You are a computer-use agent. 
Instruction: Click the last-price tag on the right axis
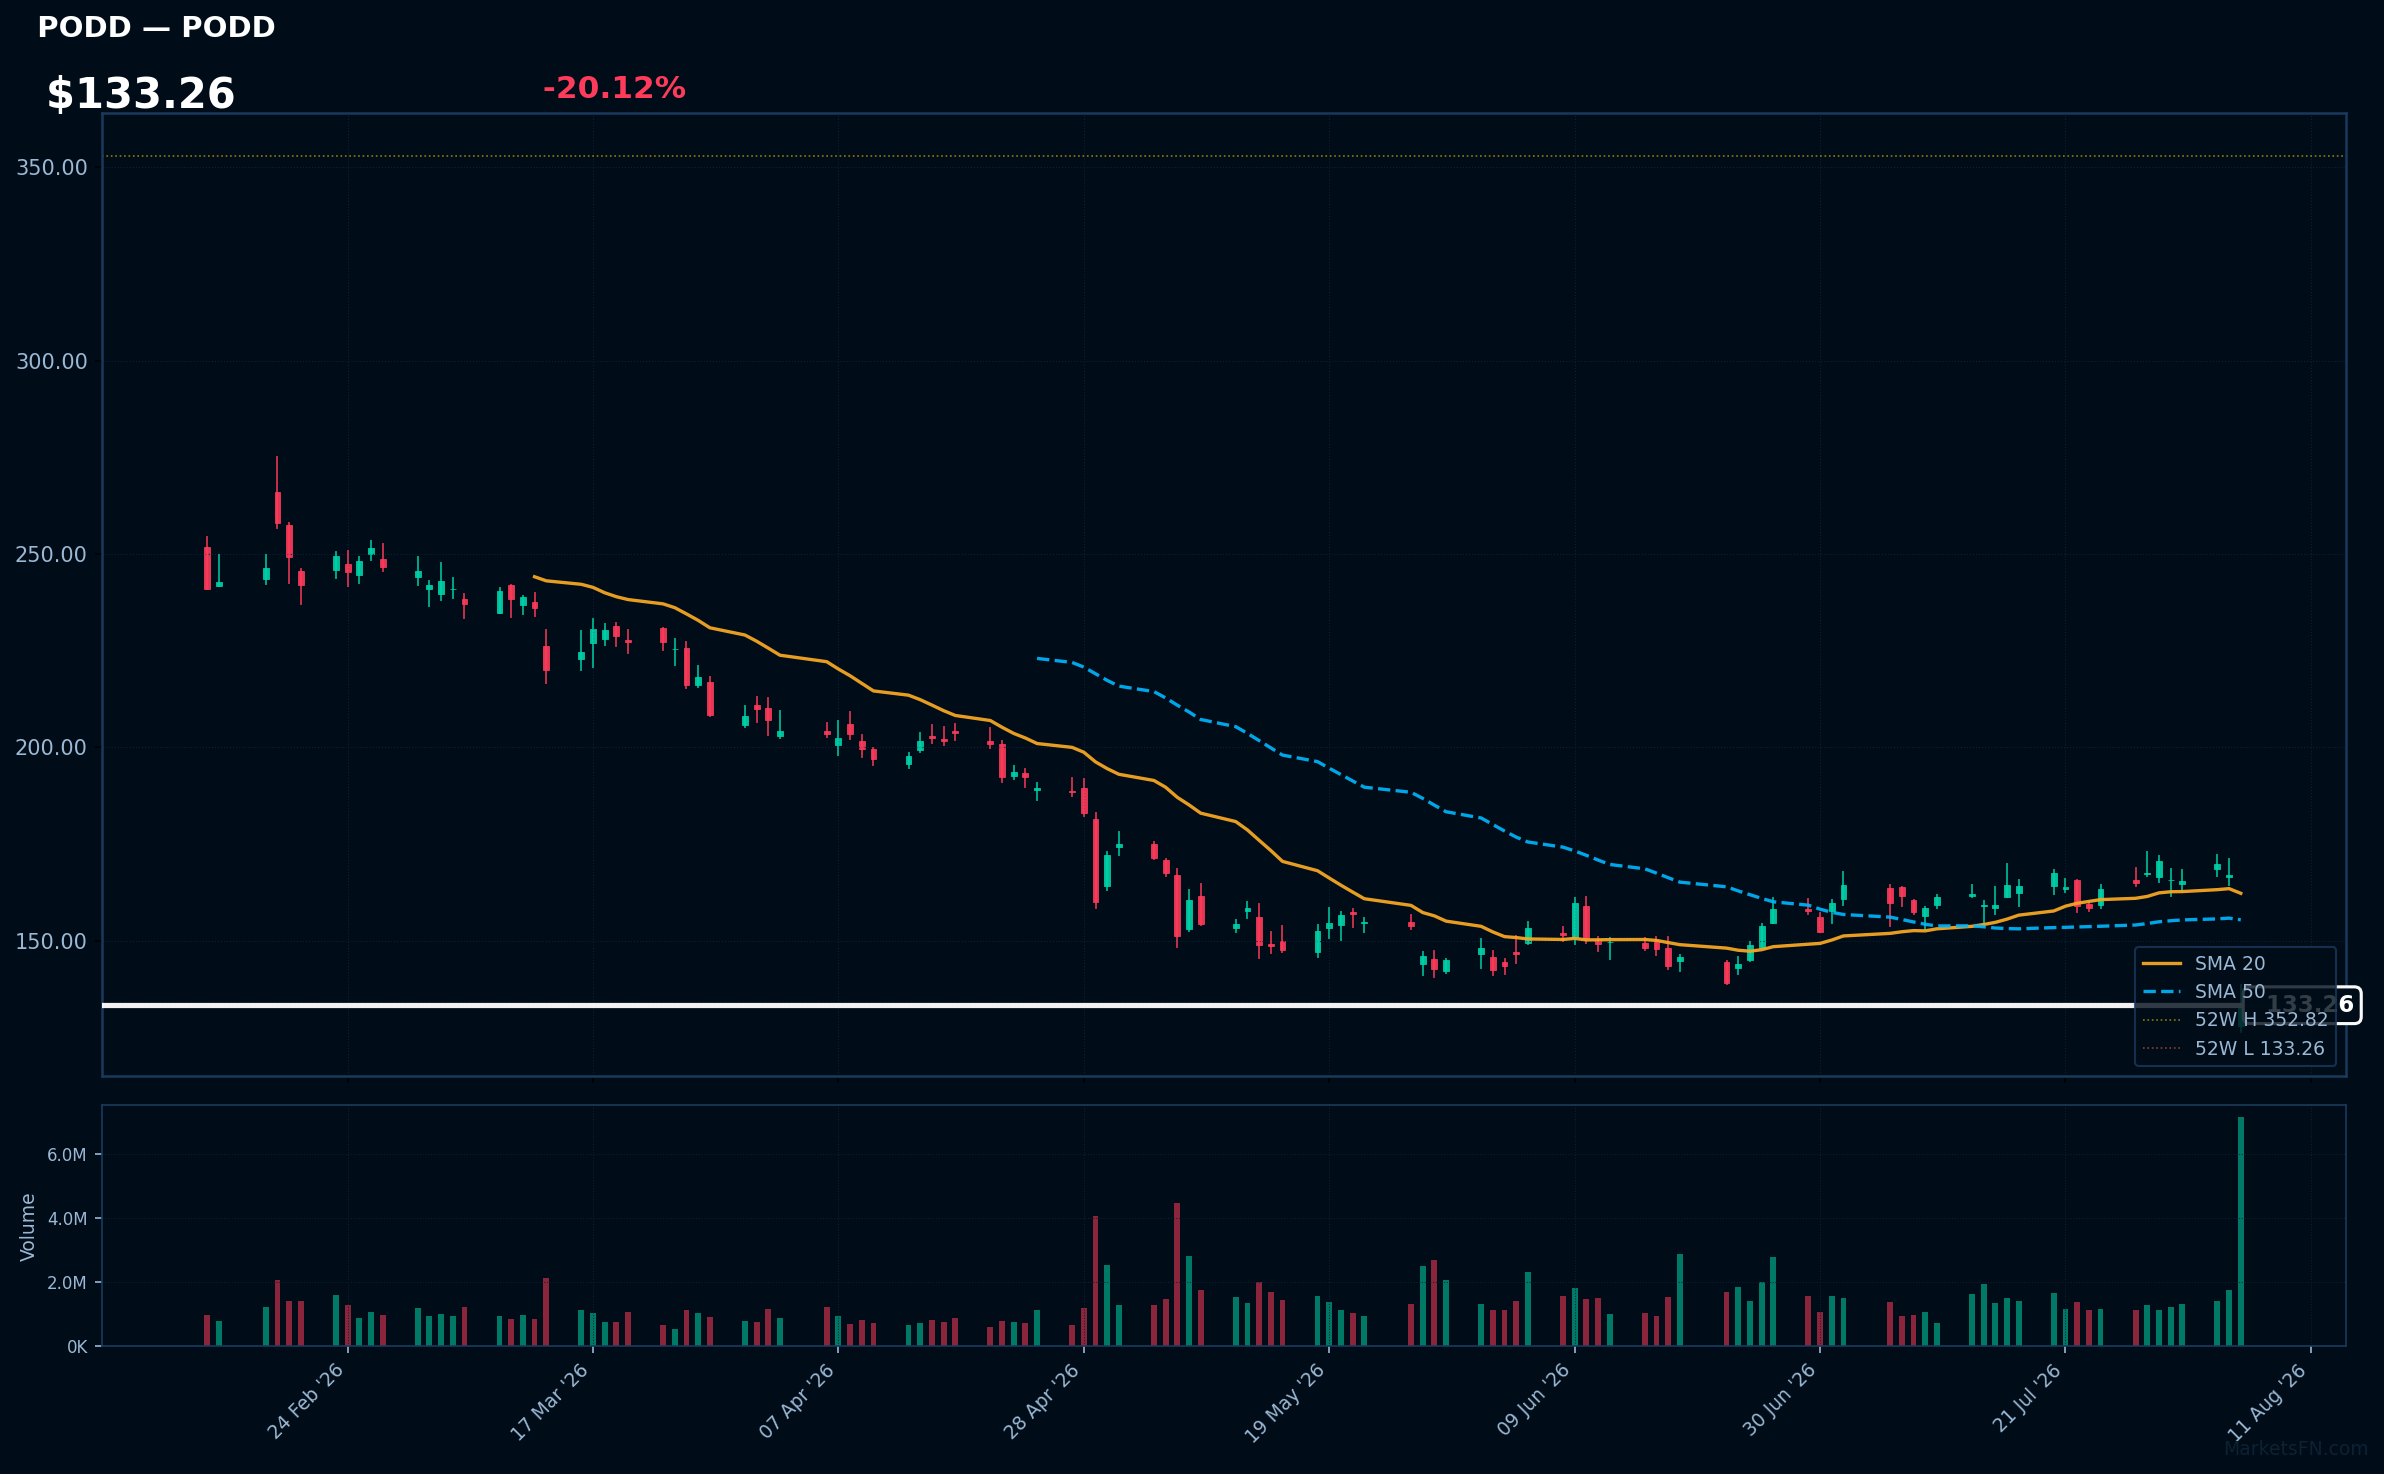coord(2303,1005)
